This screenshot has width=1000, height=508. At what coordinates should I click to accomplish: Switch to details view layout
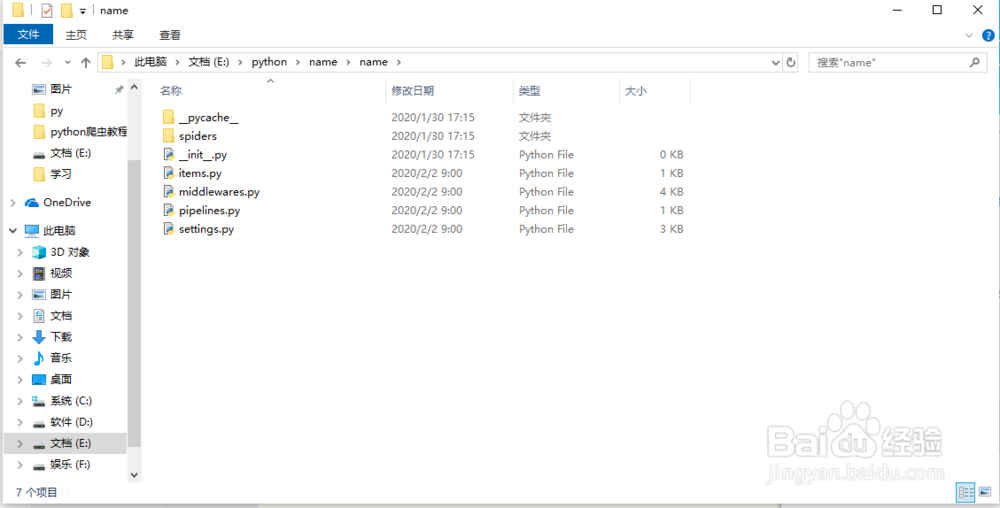(x=966, y=492)
